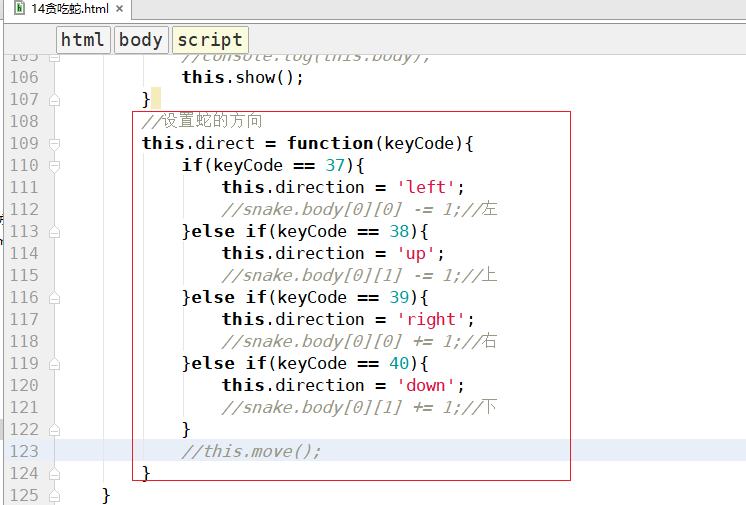Click the //this.move(); comment line
This screenshot has height=505, width=746.
point(252,451)
